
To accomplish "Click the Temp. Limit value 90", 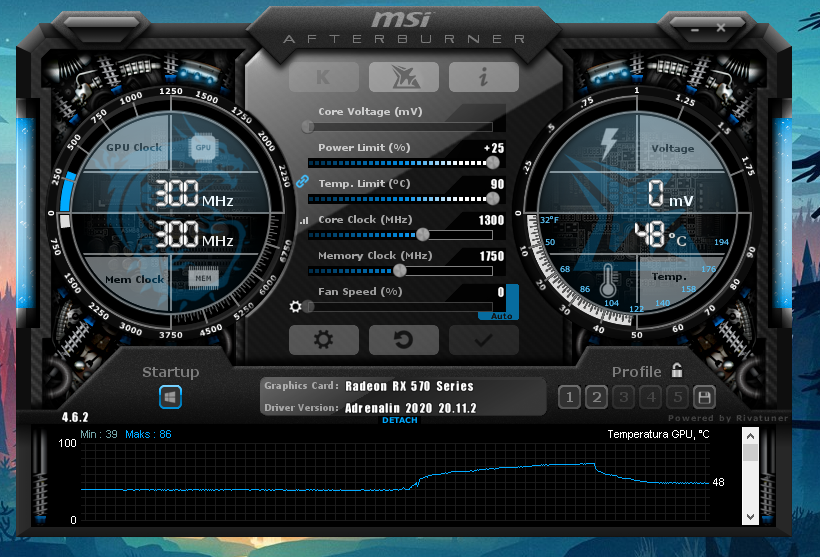I will tap(497, 184).
